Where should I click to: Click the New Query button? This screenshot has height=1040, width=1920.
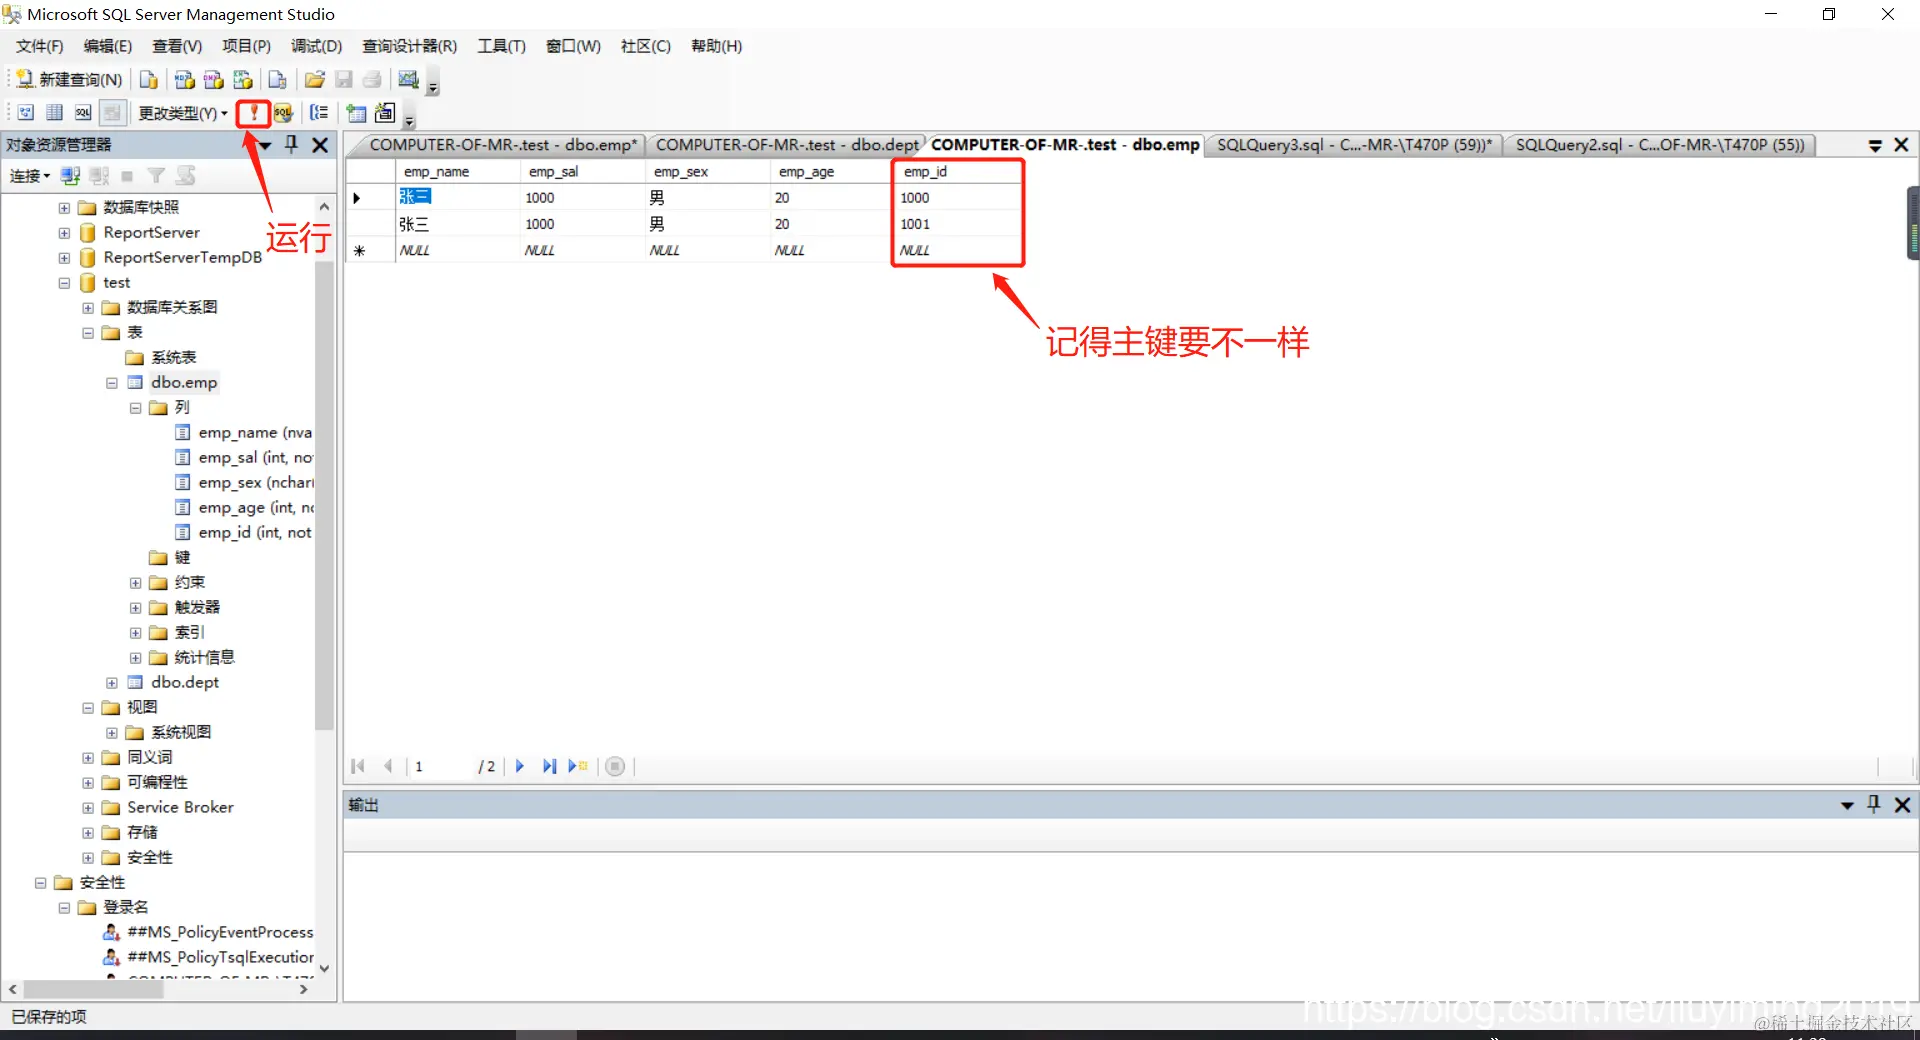(69, 80)
